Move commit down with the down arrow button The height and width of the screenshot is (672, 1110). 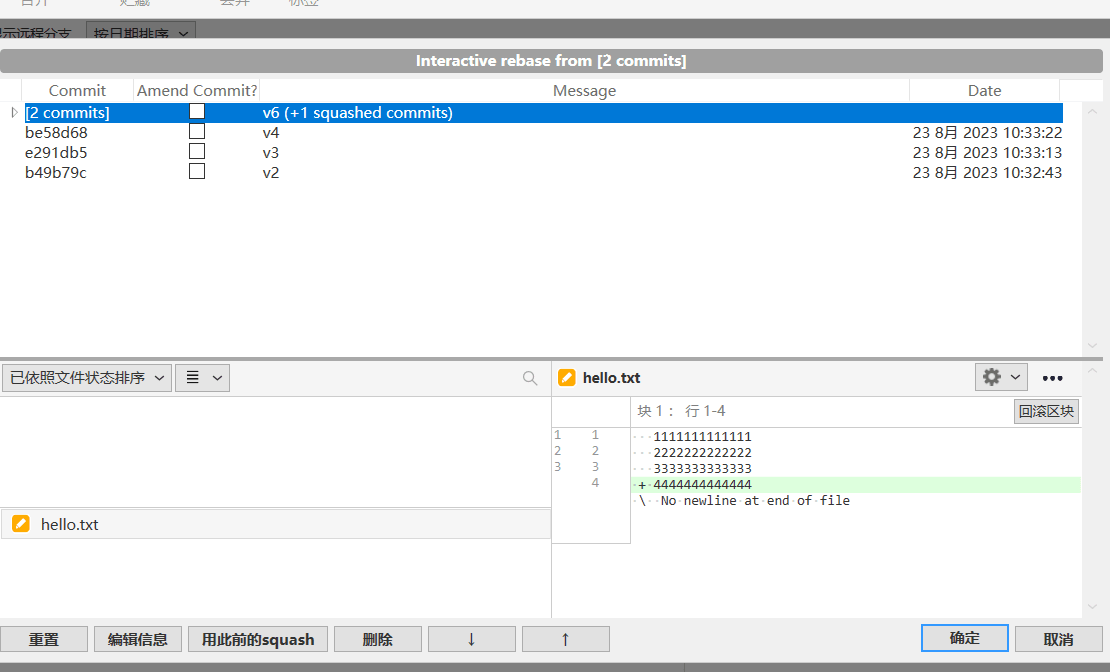471,639
